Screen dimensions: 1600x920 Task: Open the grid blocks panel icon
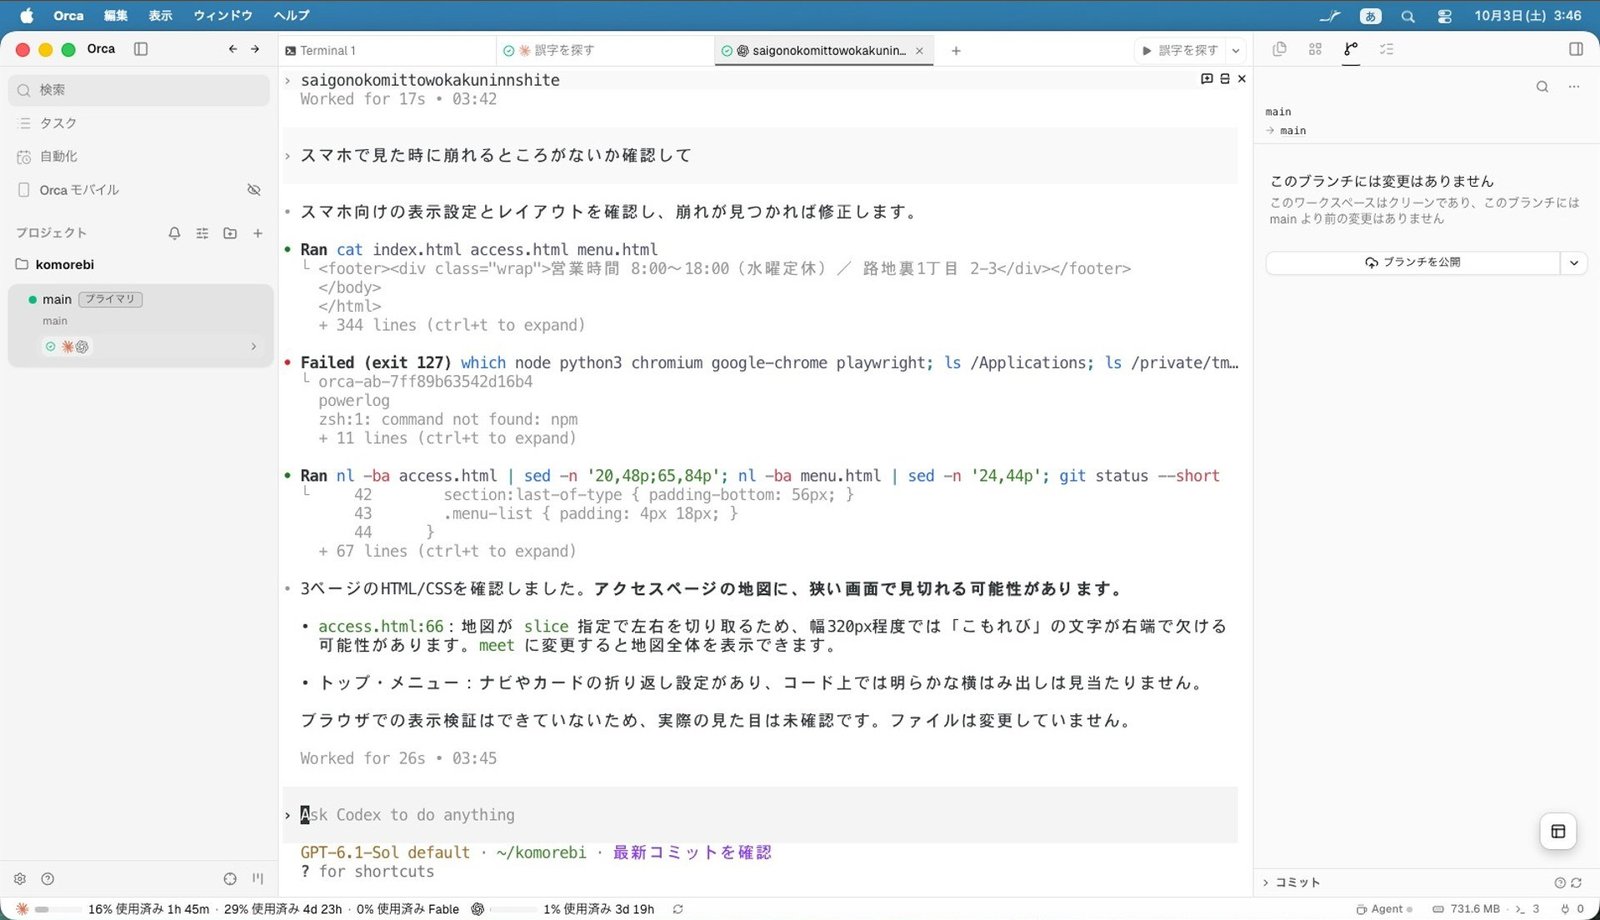1315,49
